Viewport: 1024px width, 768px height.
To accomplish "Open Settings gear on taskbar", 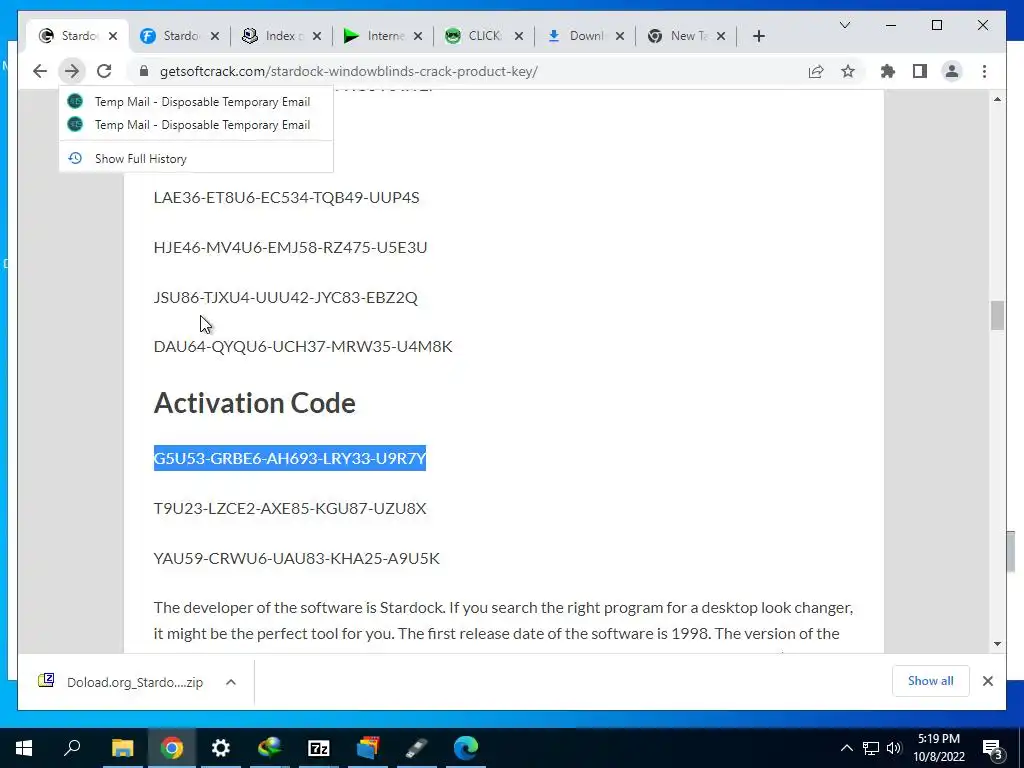I will click(x=221, y=748).
